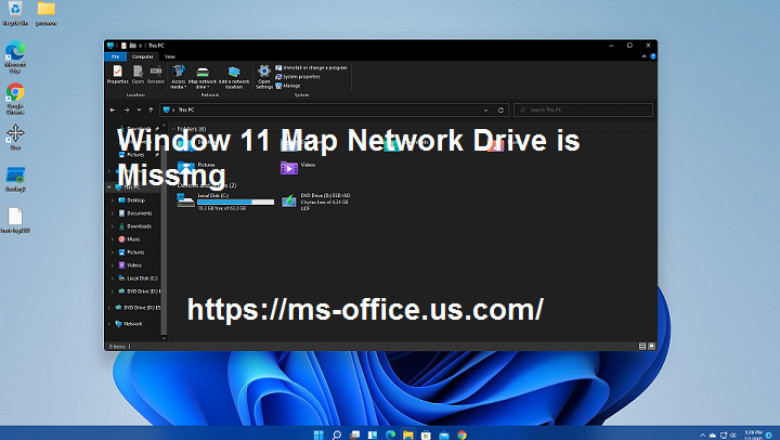This screenshot has width=780, height=440.
Task: Click the Search This PC field
Action: (585, 110)
